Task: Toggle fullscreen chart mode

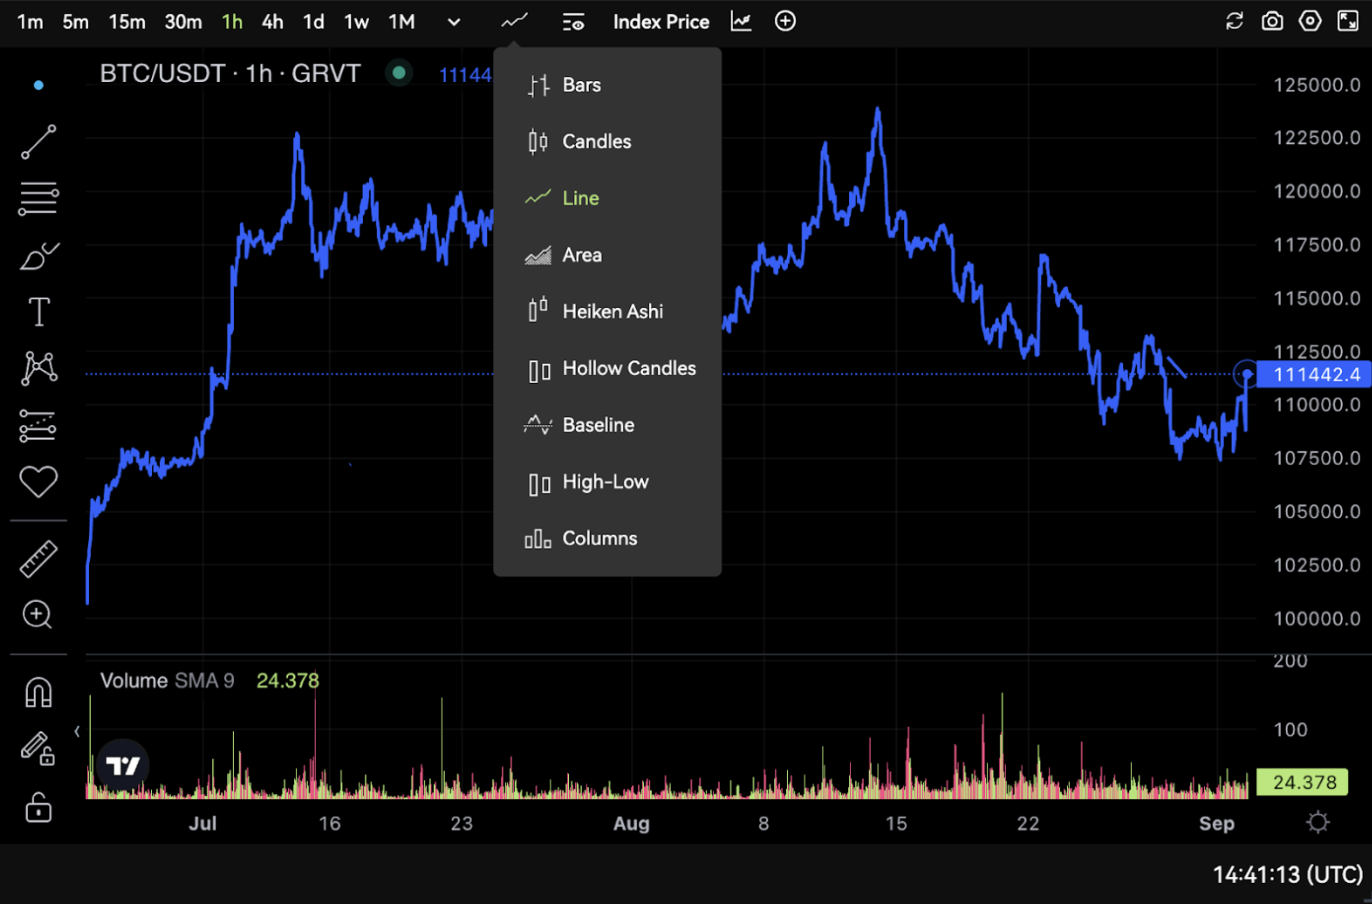Action: coord(1348,21)
